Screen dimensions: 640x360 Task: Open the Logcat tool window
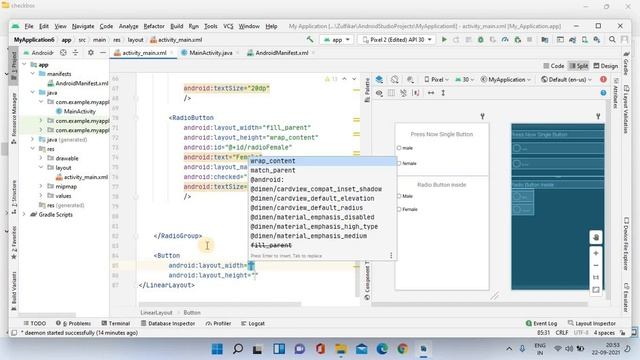[253, 323]
